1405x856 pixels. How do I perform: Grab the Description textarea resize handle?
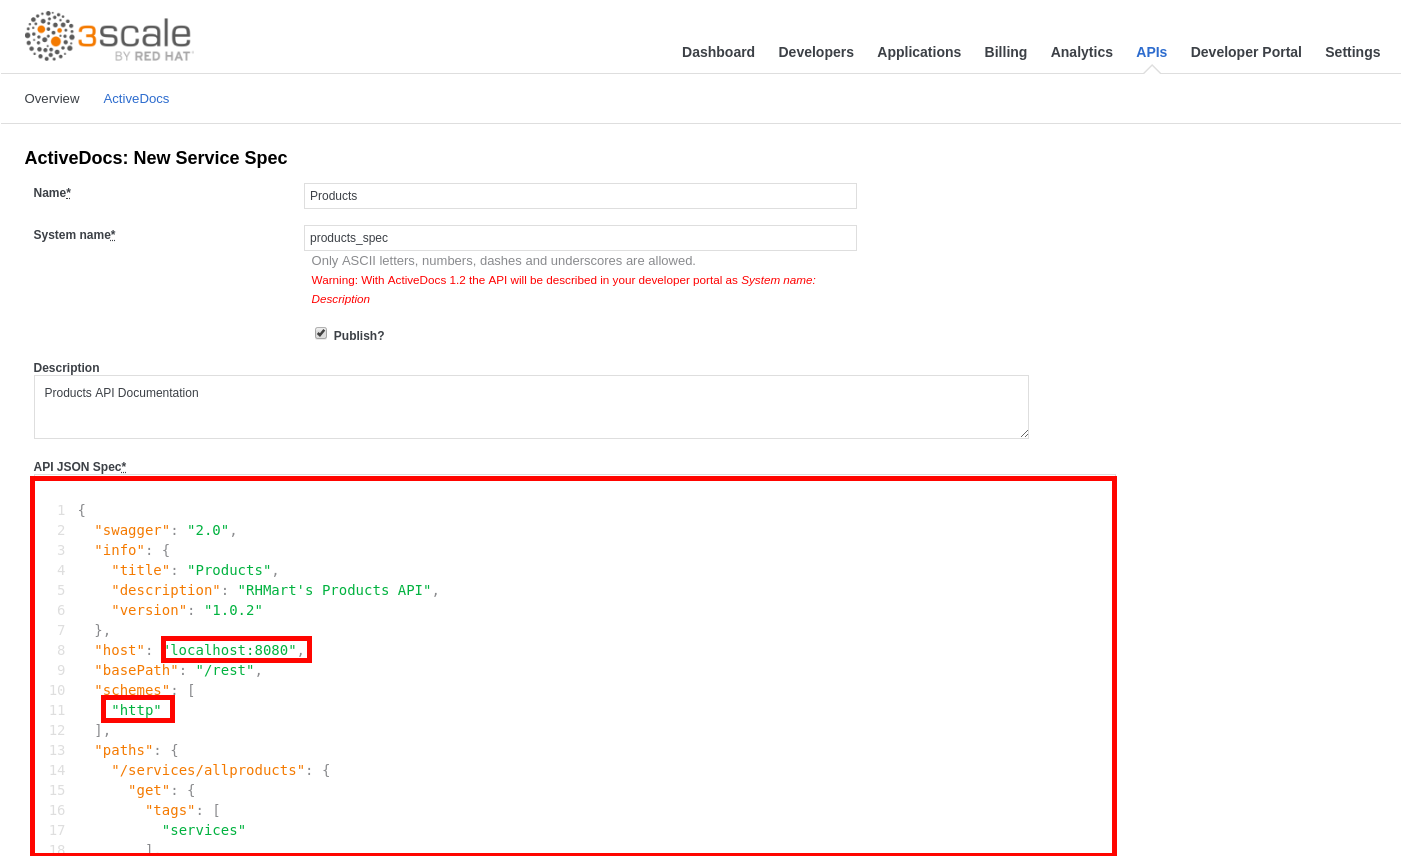[1023, 433]
